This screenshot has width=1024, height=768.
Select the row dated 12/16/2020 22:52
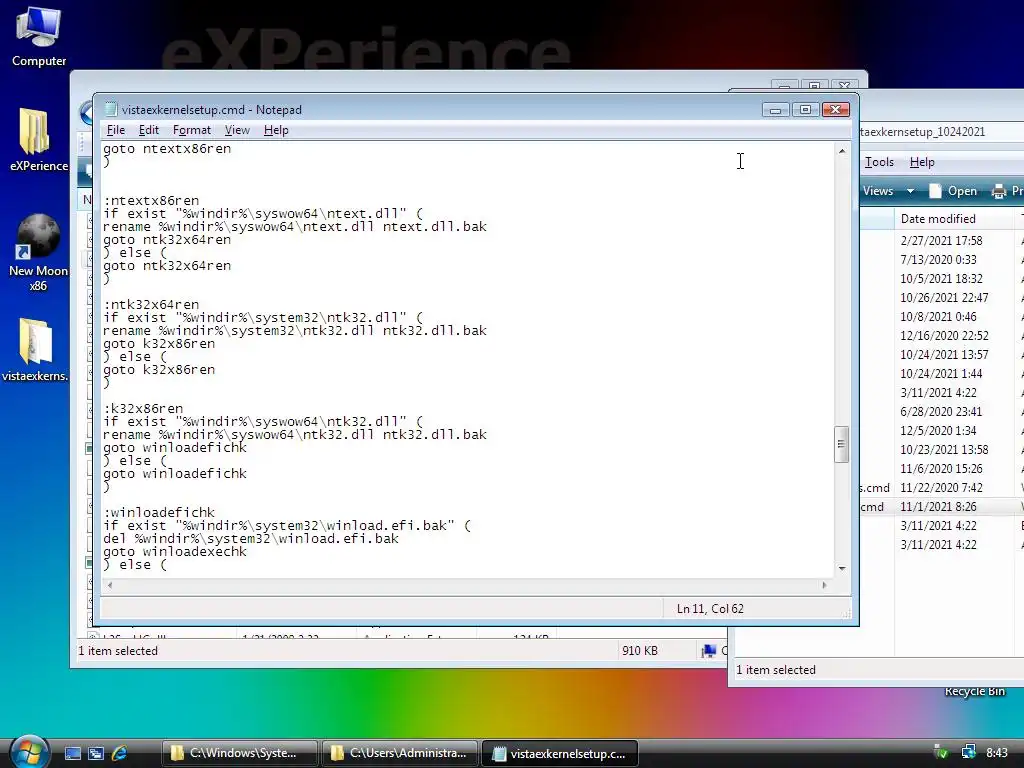pyautogui.click(x=944, y=335)
